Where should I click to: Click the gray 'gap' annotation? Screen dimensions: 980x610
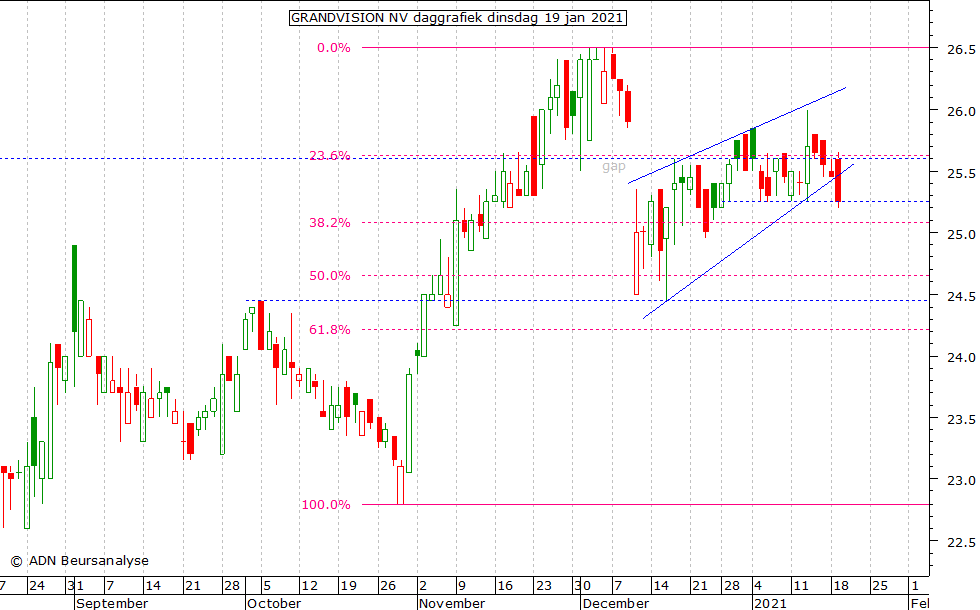pos(614,166)
